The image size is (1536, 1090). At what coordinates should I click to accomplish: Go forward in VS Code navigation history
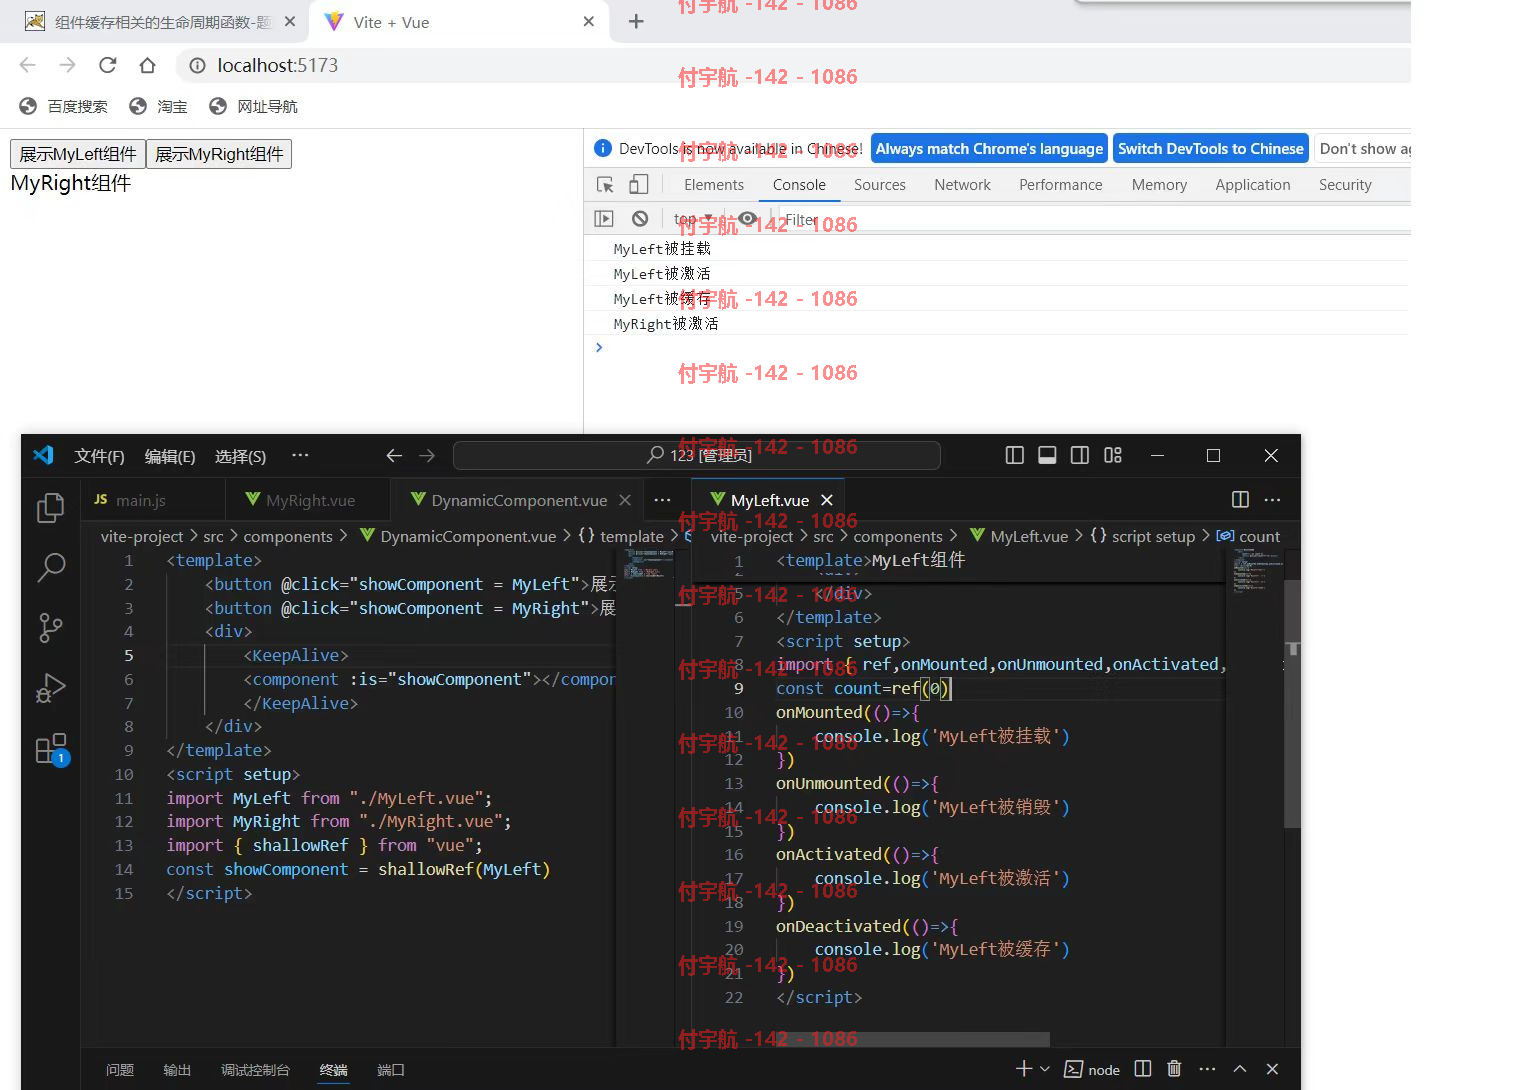coord(427,455)
